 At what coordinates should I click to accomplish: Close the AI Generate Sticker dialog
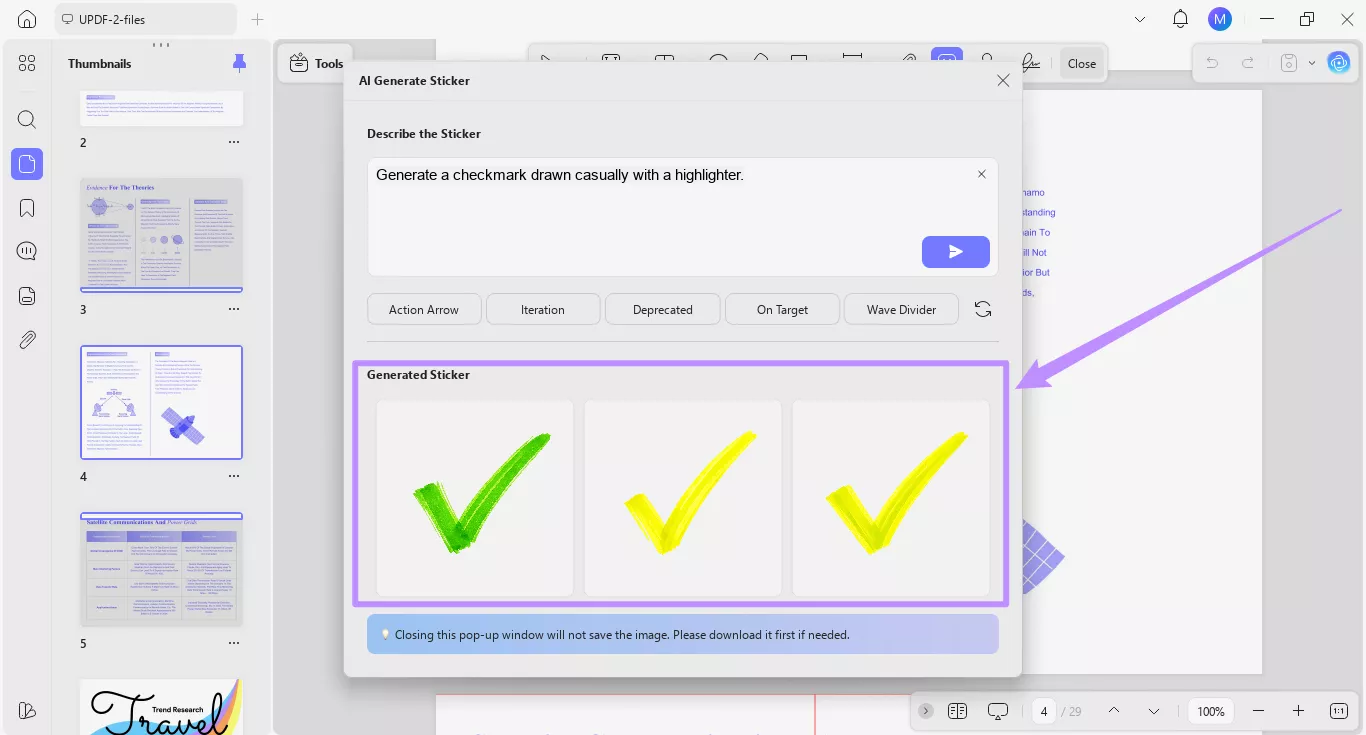[1003, 80]
